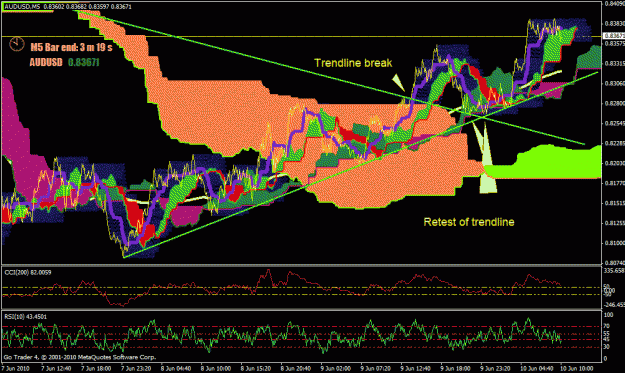The height and width of the screenshot is (373, 625).
Task: Click the CCI(200) 82.0059 indicator label
Action: [x=28, y=273]
